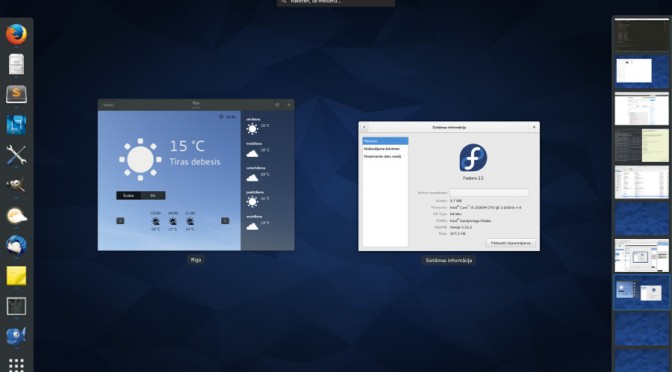Screen dimensions: 672x372
Task: Close the Sistēmas informācija window
Action: [534, 127]
